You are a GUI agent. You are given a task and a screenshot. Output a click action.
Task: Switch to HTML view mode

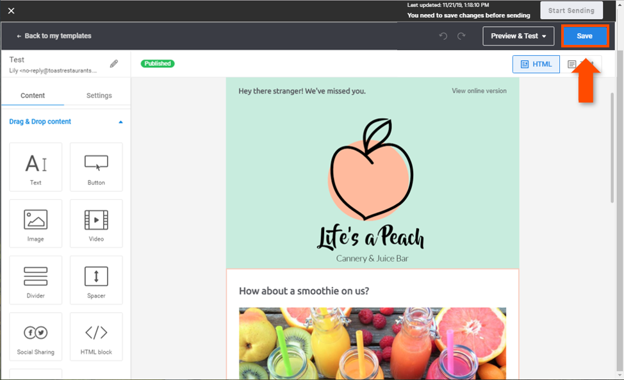coord(536,64)
